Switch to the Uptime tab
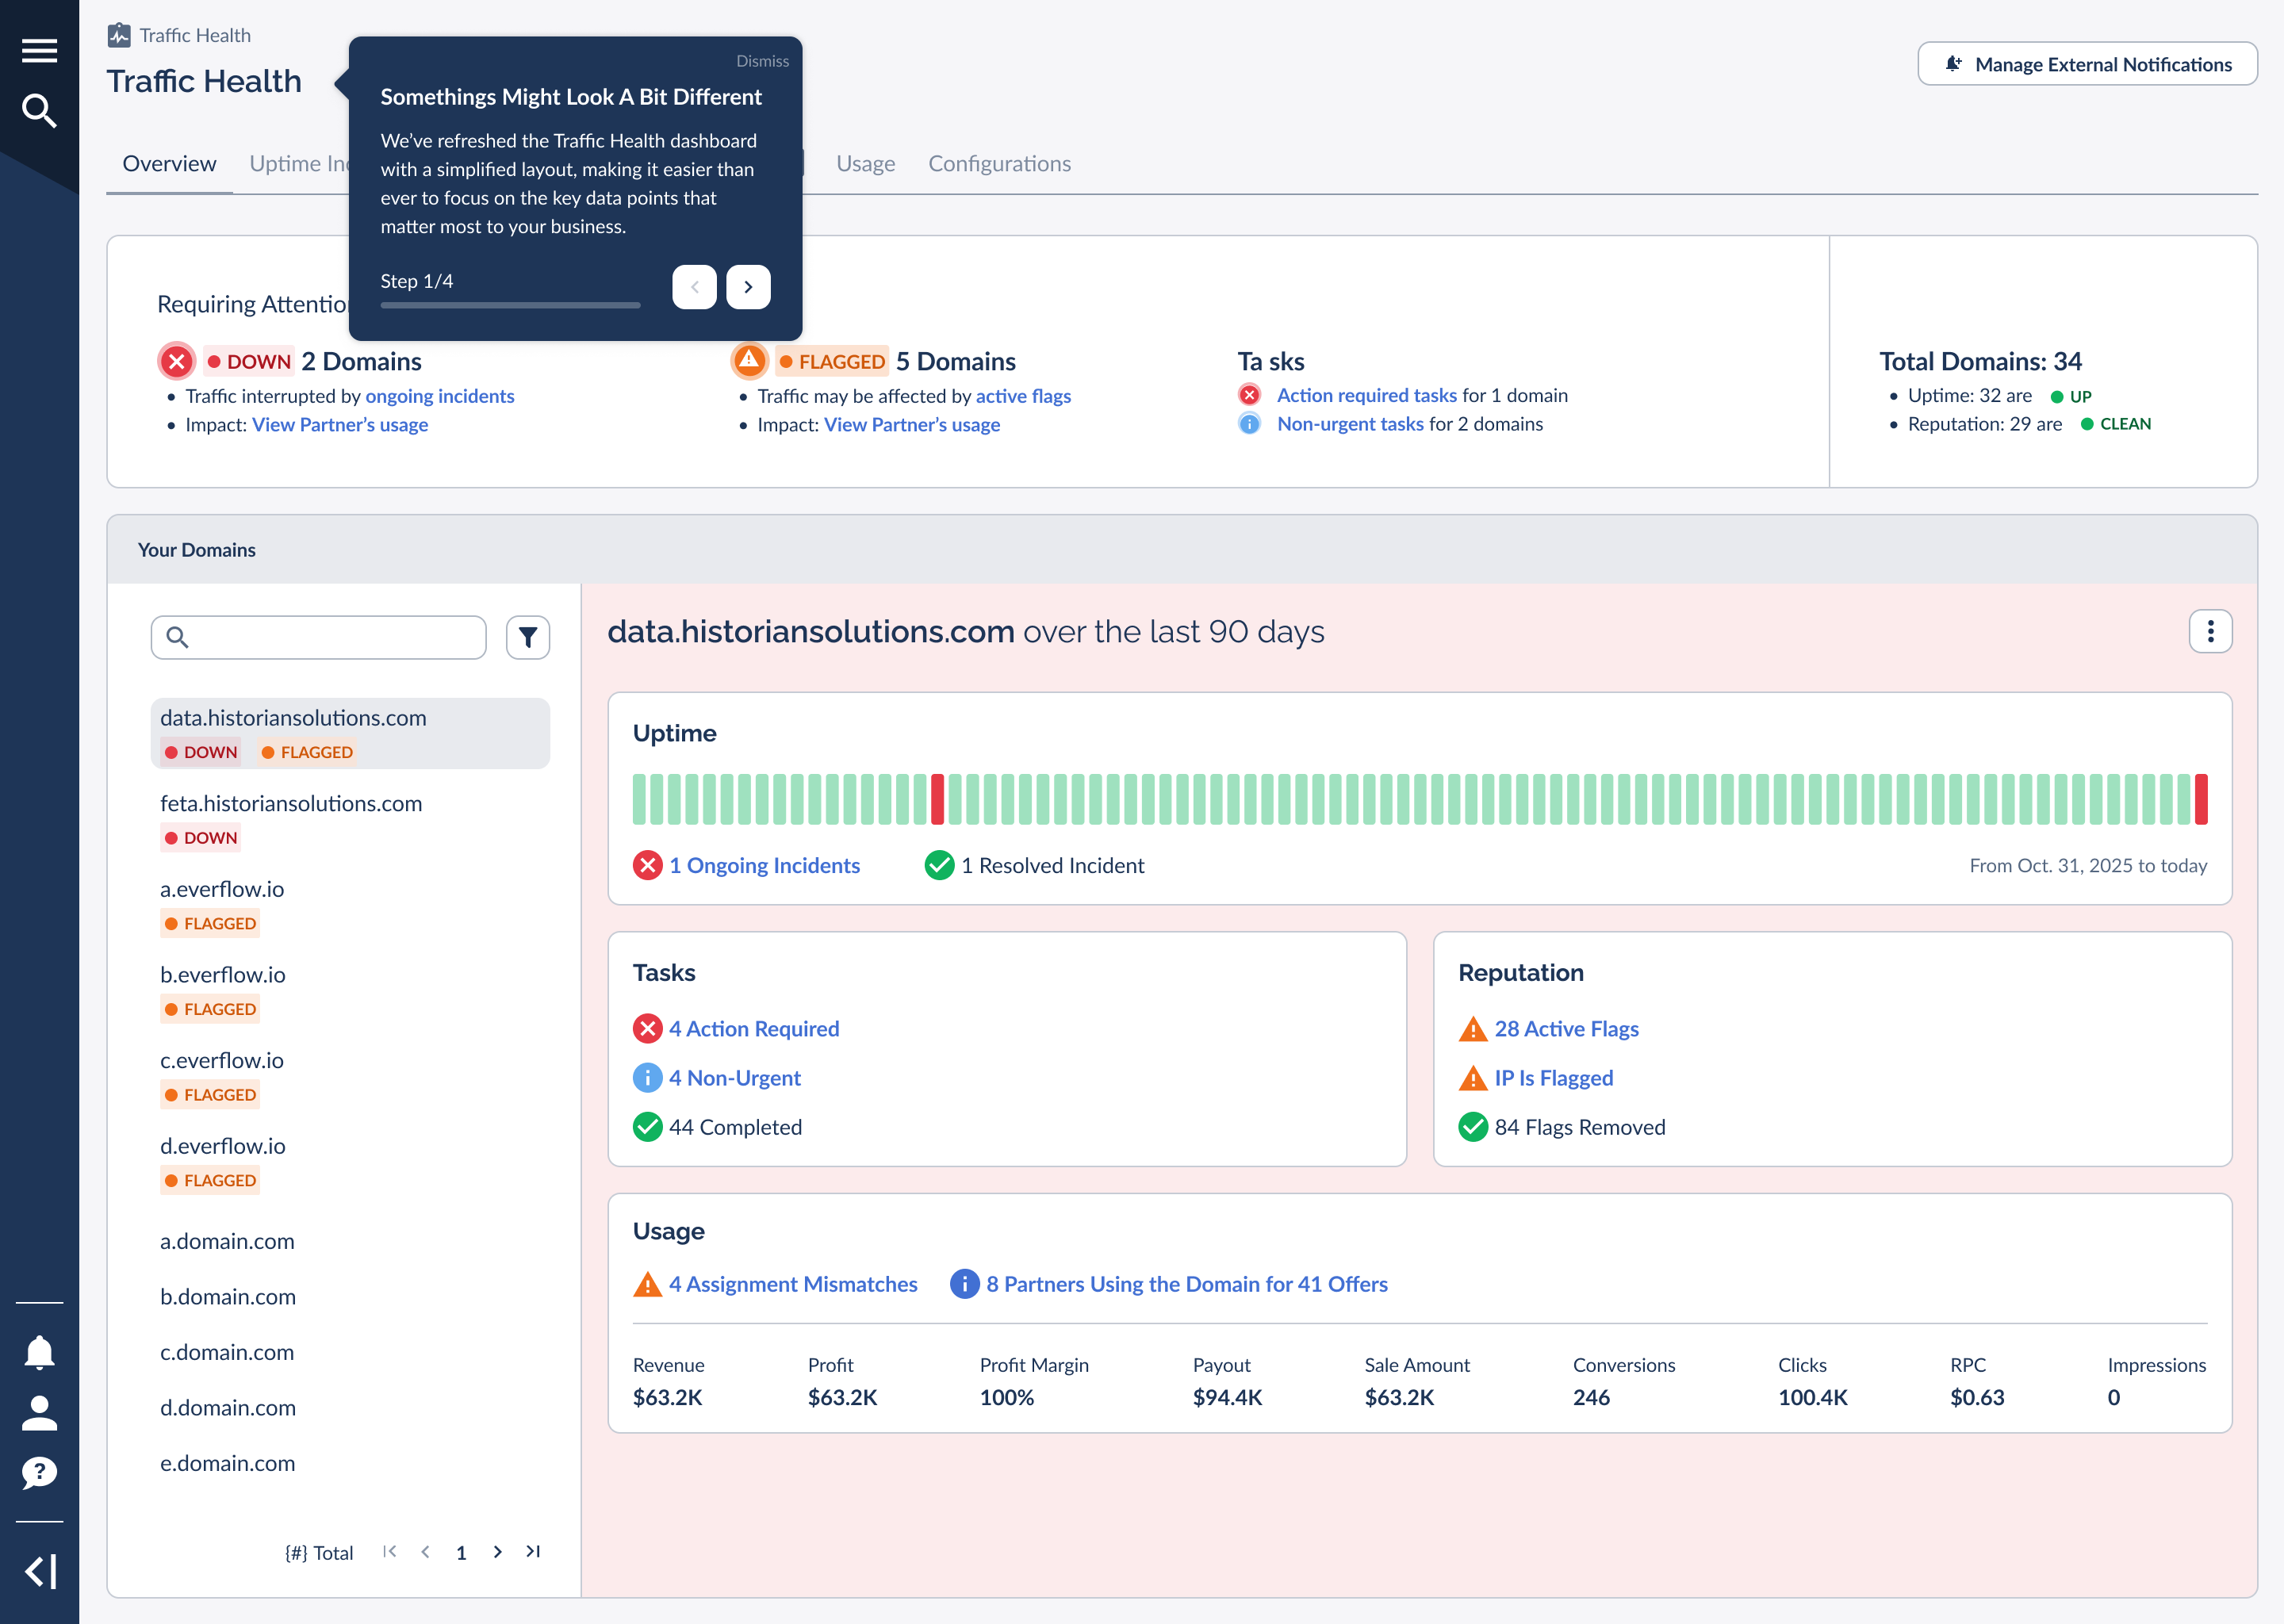The width and height of the screenshot is (2284, 1624). 299,163
